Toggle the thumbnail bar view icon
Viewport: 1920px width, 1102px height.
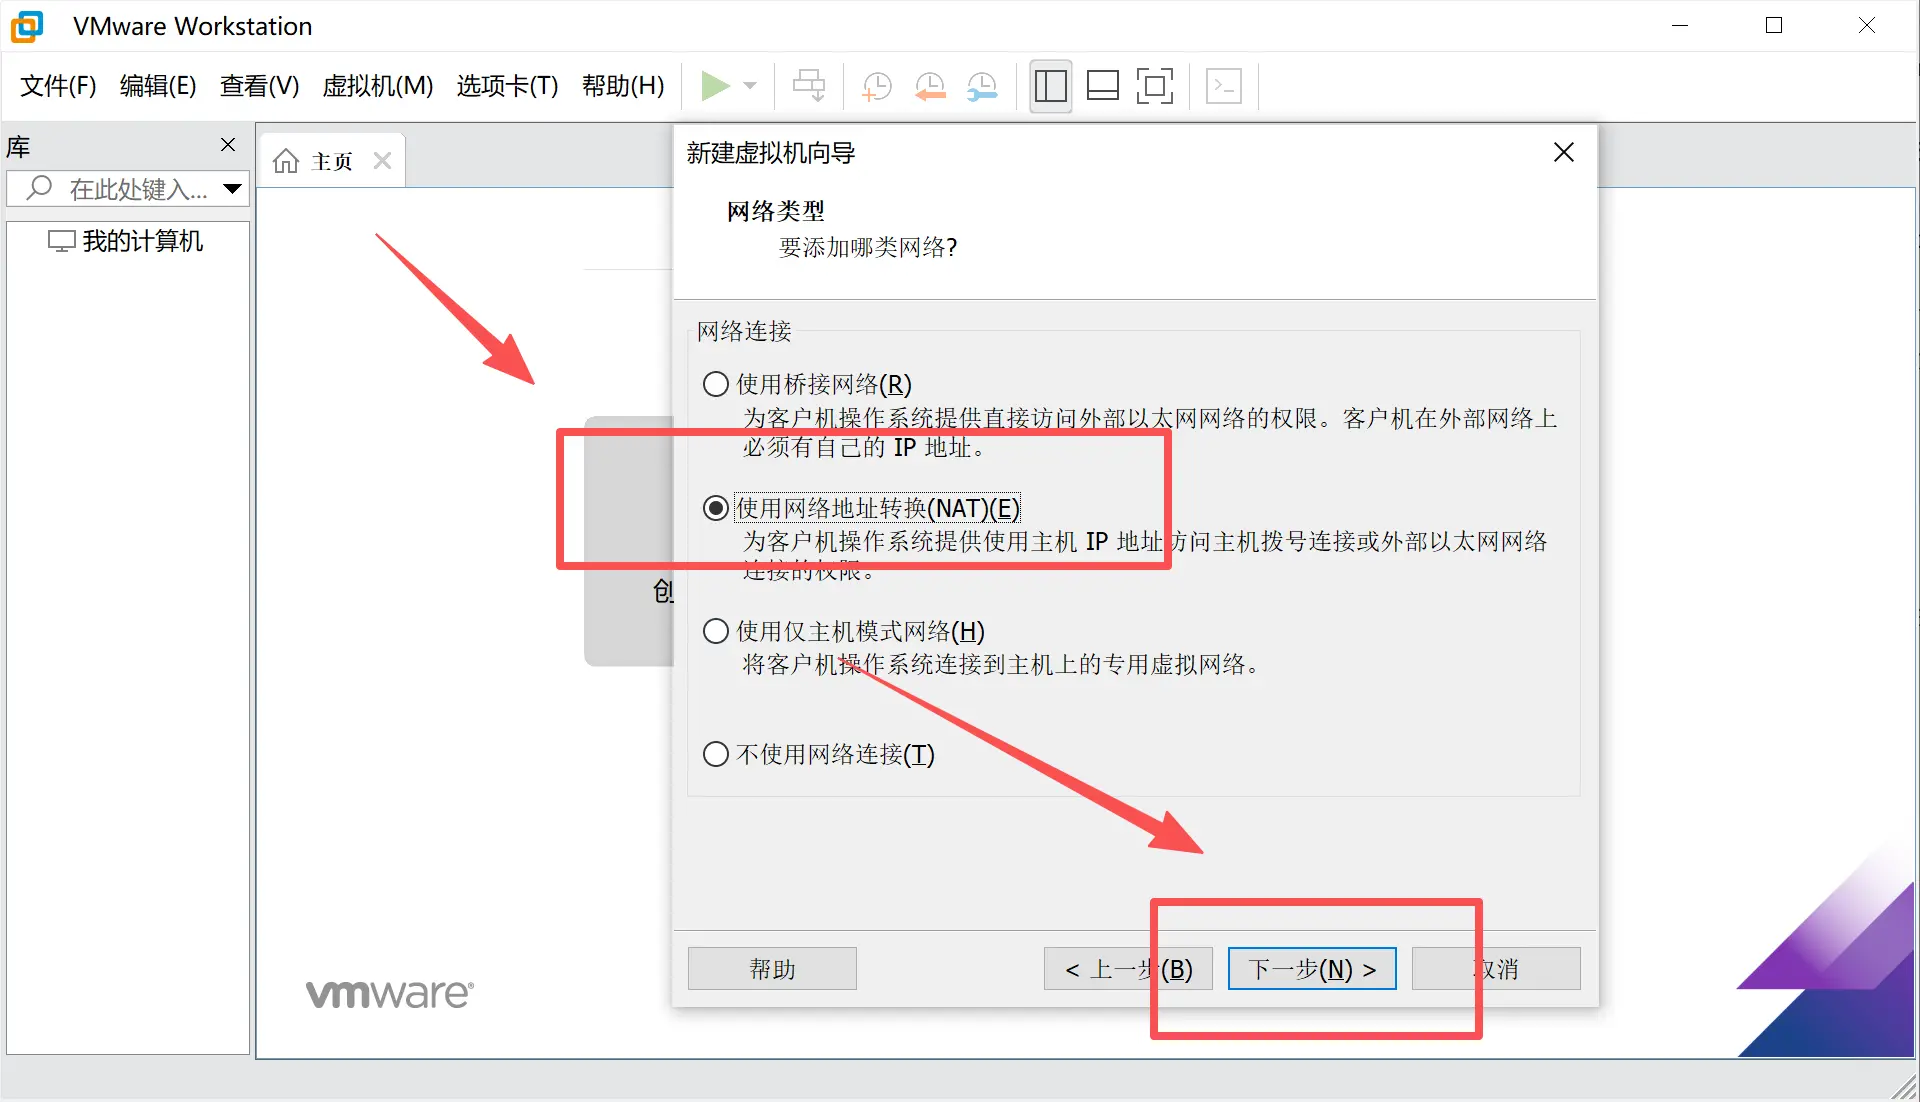pyautogui.click(x=1102, y=86)
